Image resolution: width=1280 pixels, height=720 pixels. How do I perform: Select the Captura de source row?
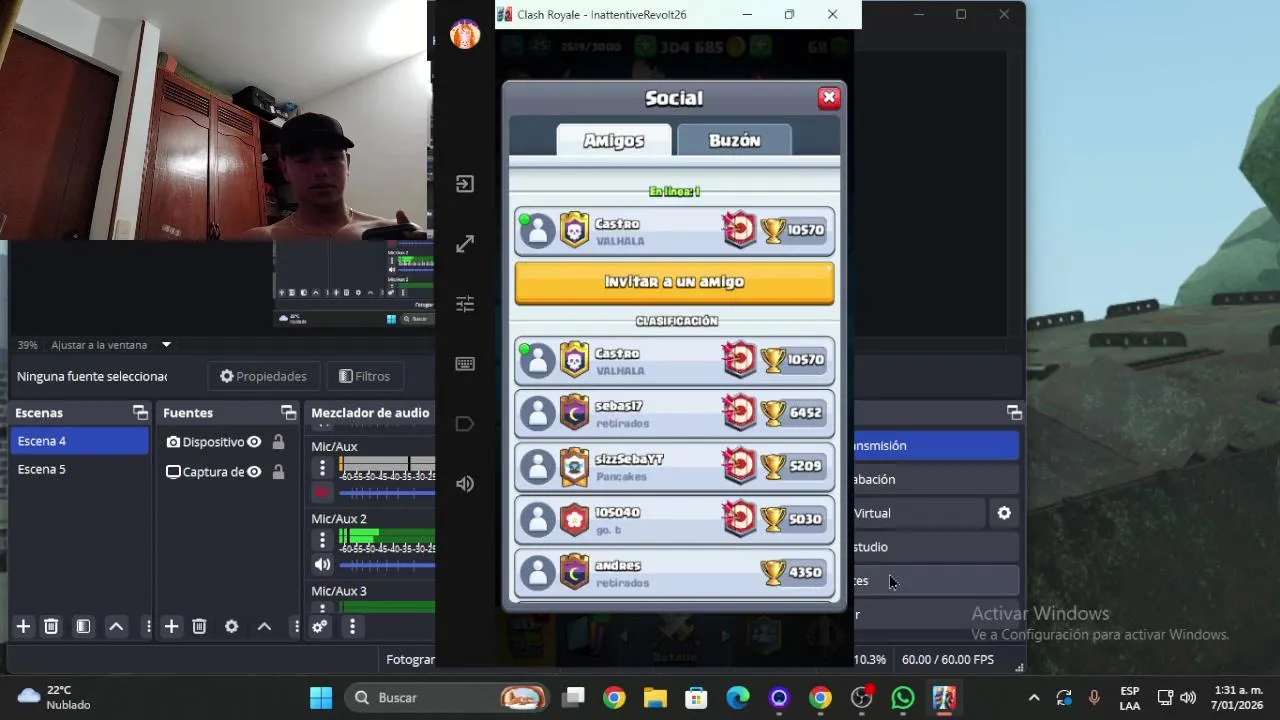228,472
